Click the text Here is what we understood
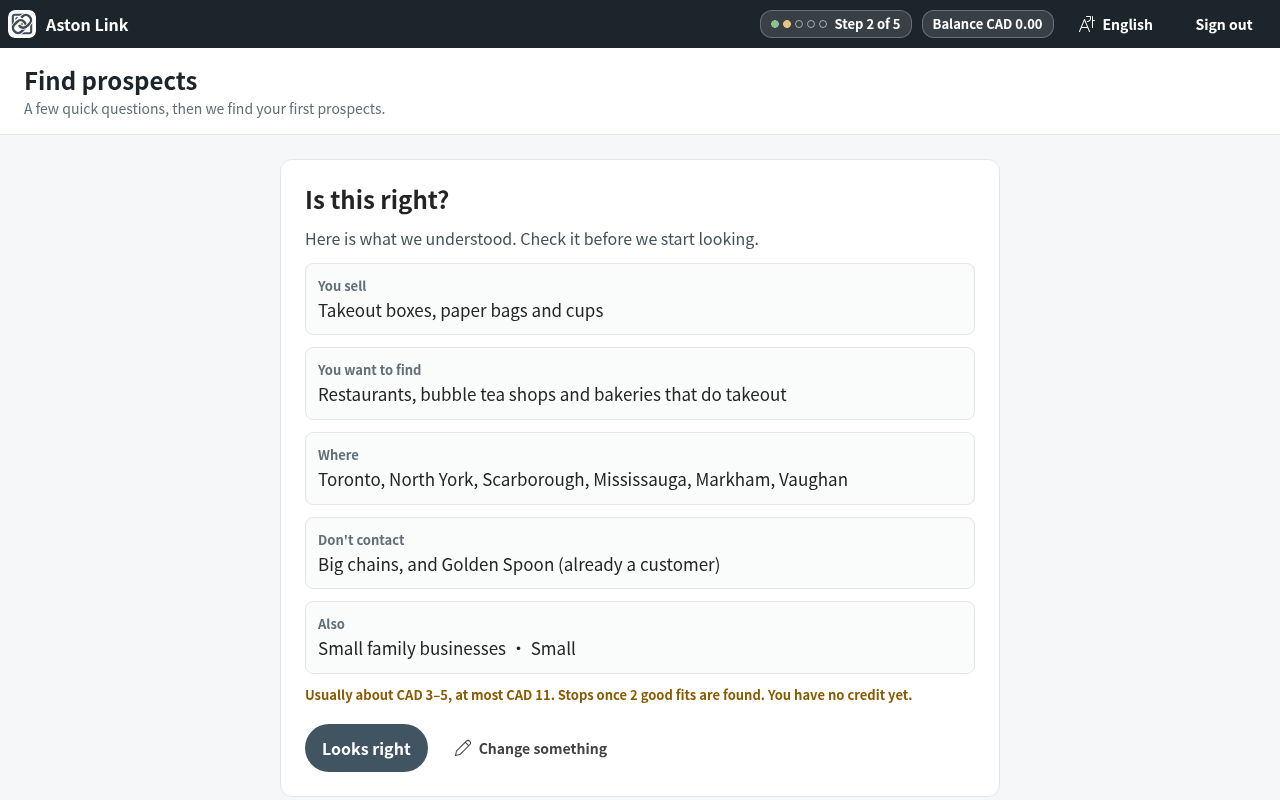Screen dimensions: 1280x800 click(532, 239)
